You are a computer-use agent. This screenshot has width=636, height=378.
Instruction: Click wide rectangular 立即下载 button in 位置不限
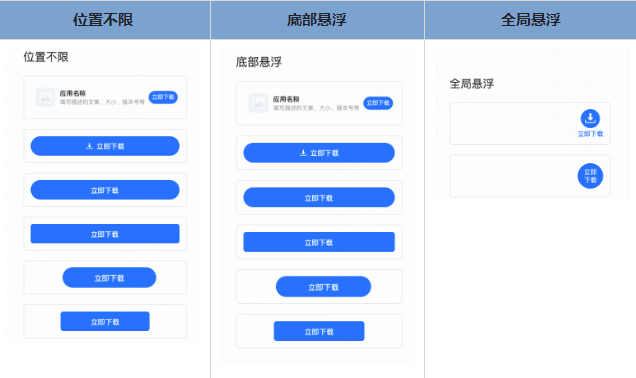105,234
